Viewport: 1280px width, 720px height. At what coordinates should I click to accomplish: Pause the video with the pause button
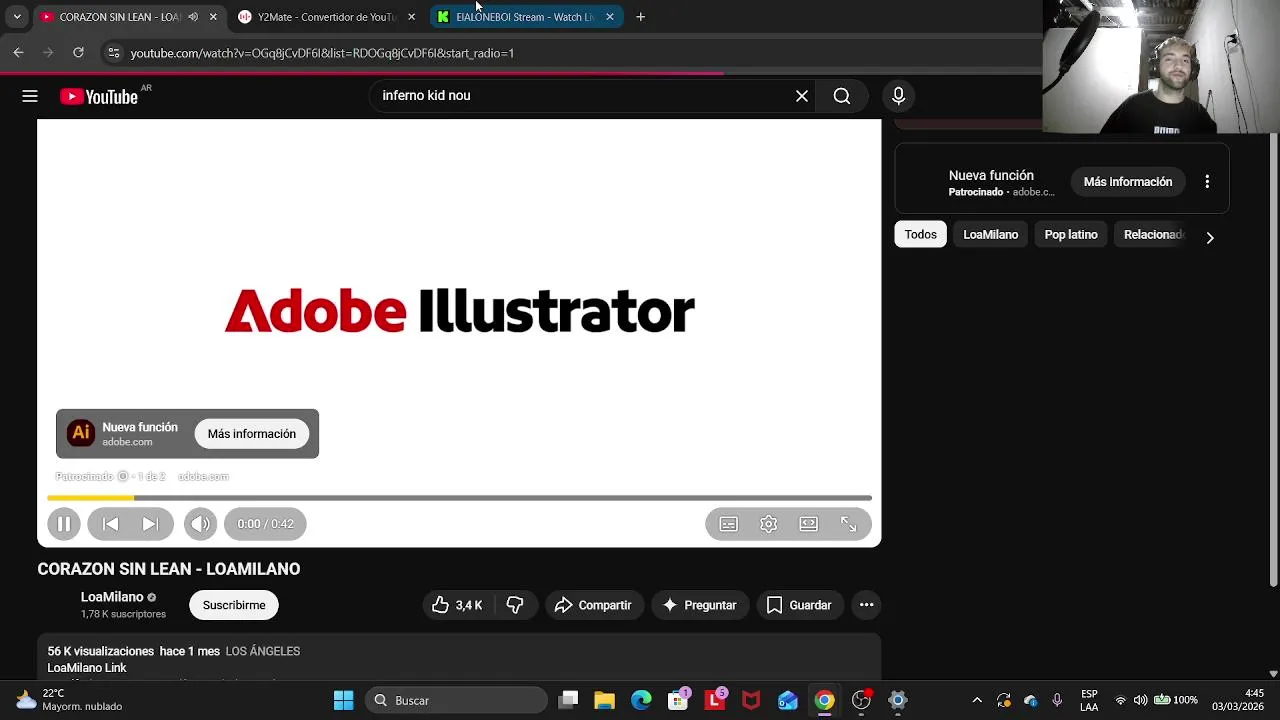pyautogui.click(x=64, y=524)
